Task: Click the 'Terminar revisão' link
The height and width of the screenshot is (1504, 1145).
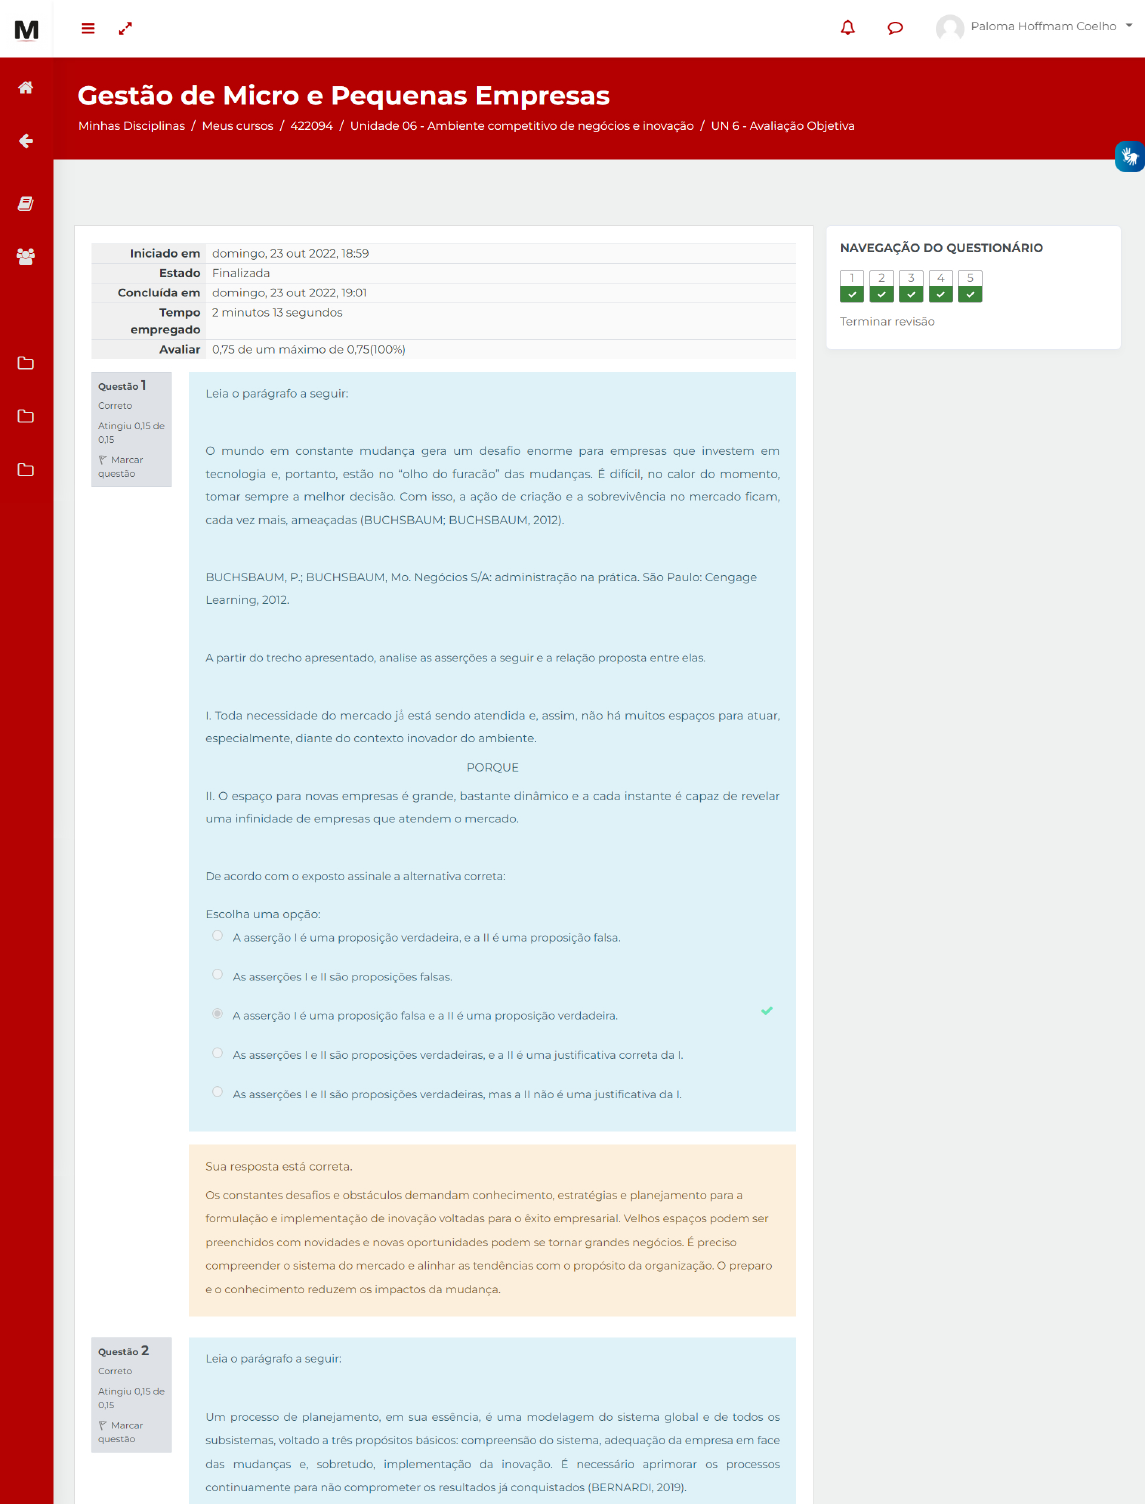Action: click(x=887, y=322)
